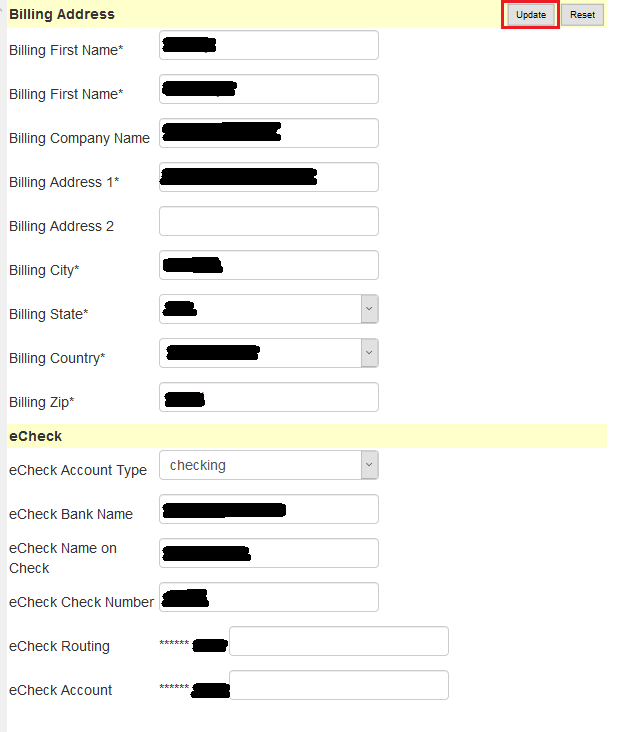Click the Billing City text box
The height and width of the screenshot is (732, 626).
(269, 265)
